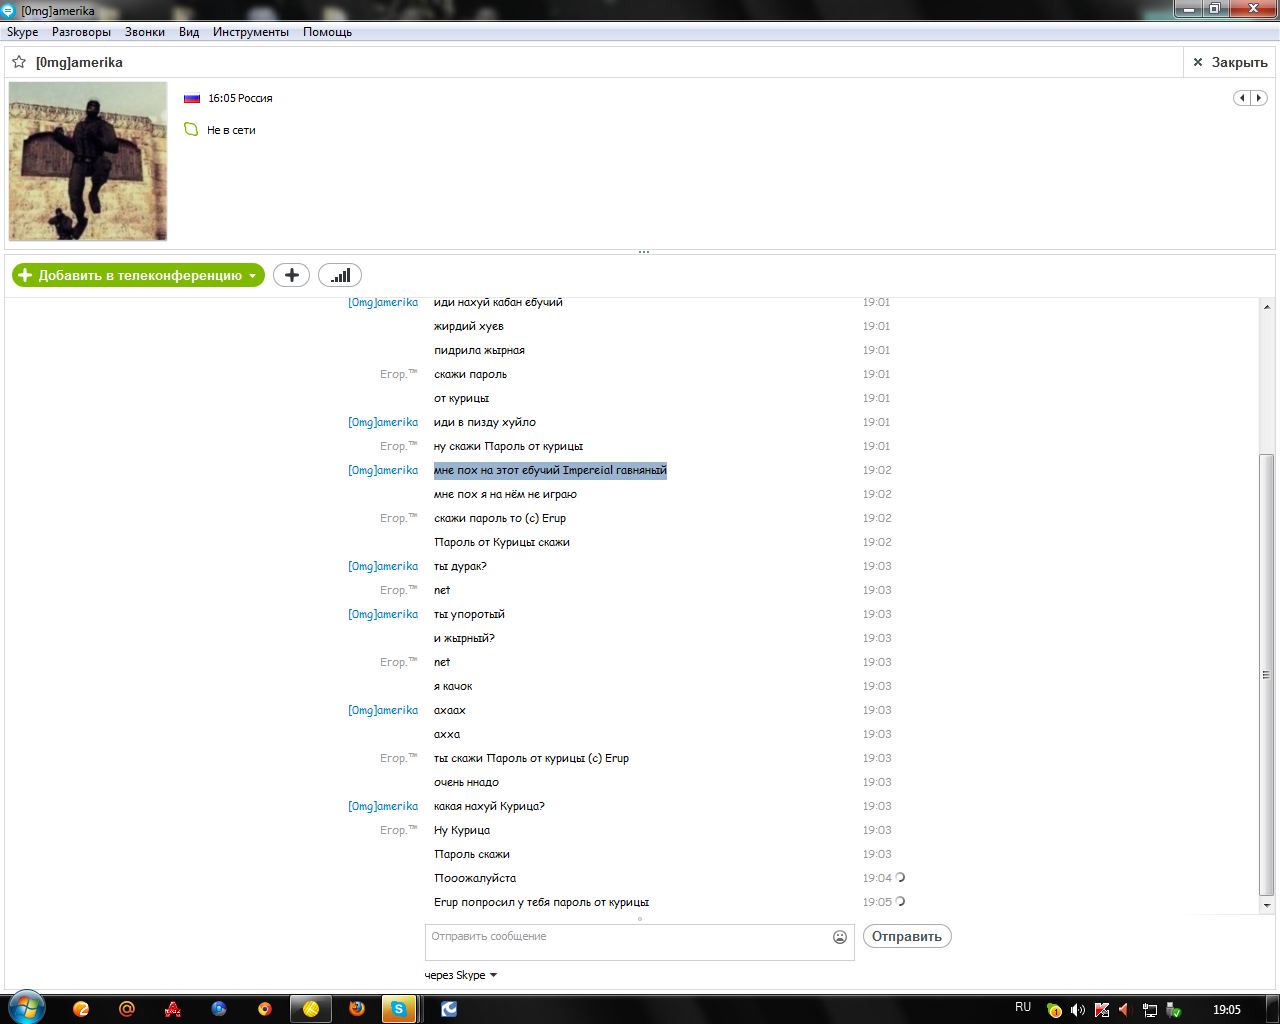The width and height of the screenshot is (1280, 1024).
Task: Expand the через Skype dropdown
Action: tap(461, 975)
